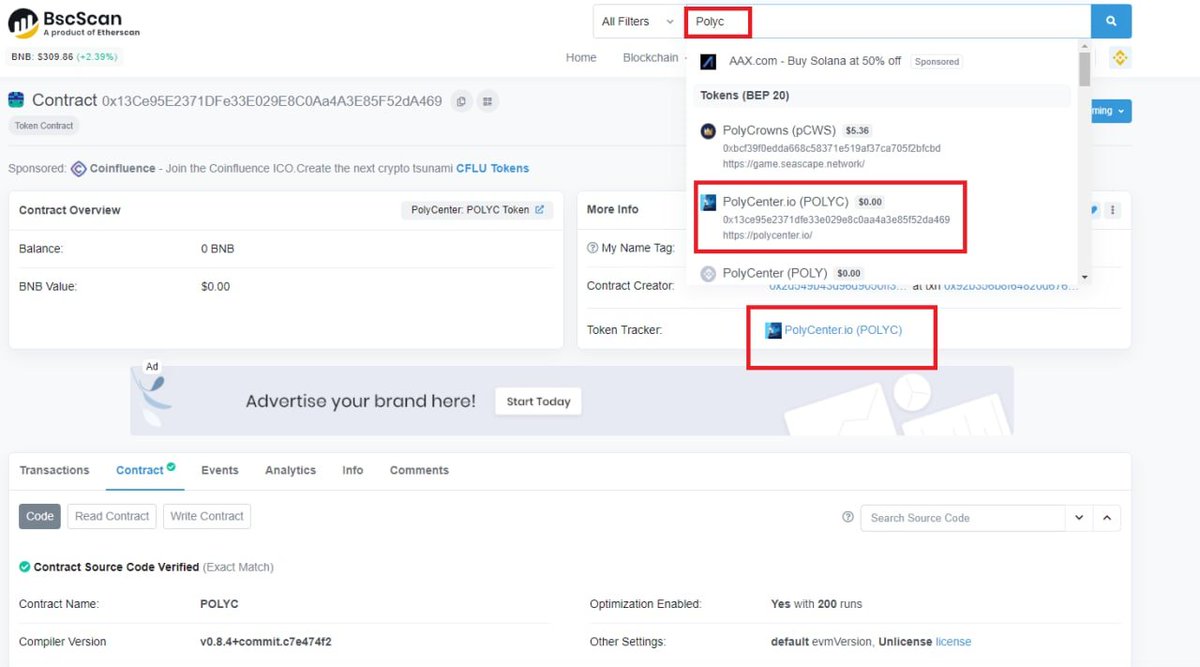The image size is (1200, 667).
Task: Click the Sponsored badge next to AAX.com
Action: 937,62
